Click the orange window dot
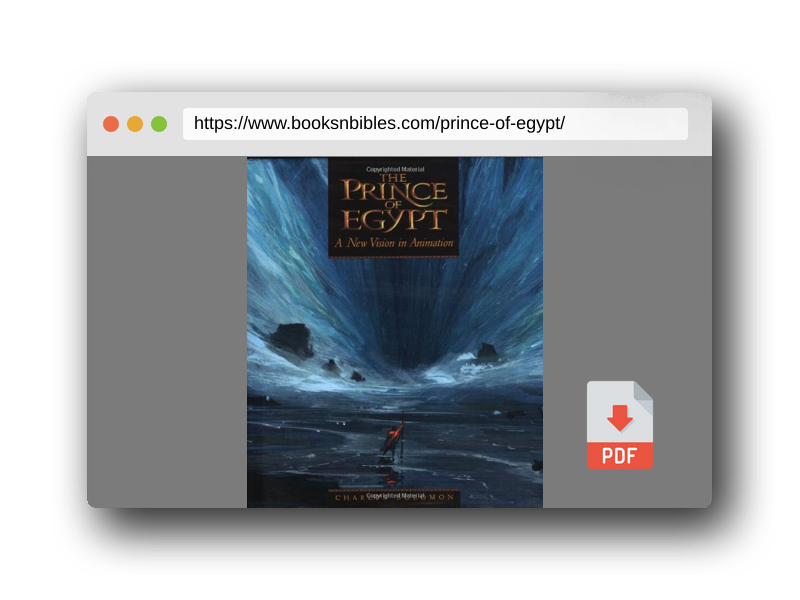The height and width of the screenshot is (600, 800). click(x=135, y=124)
